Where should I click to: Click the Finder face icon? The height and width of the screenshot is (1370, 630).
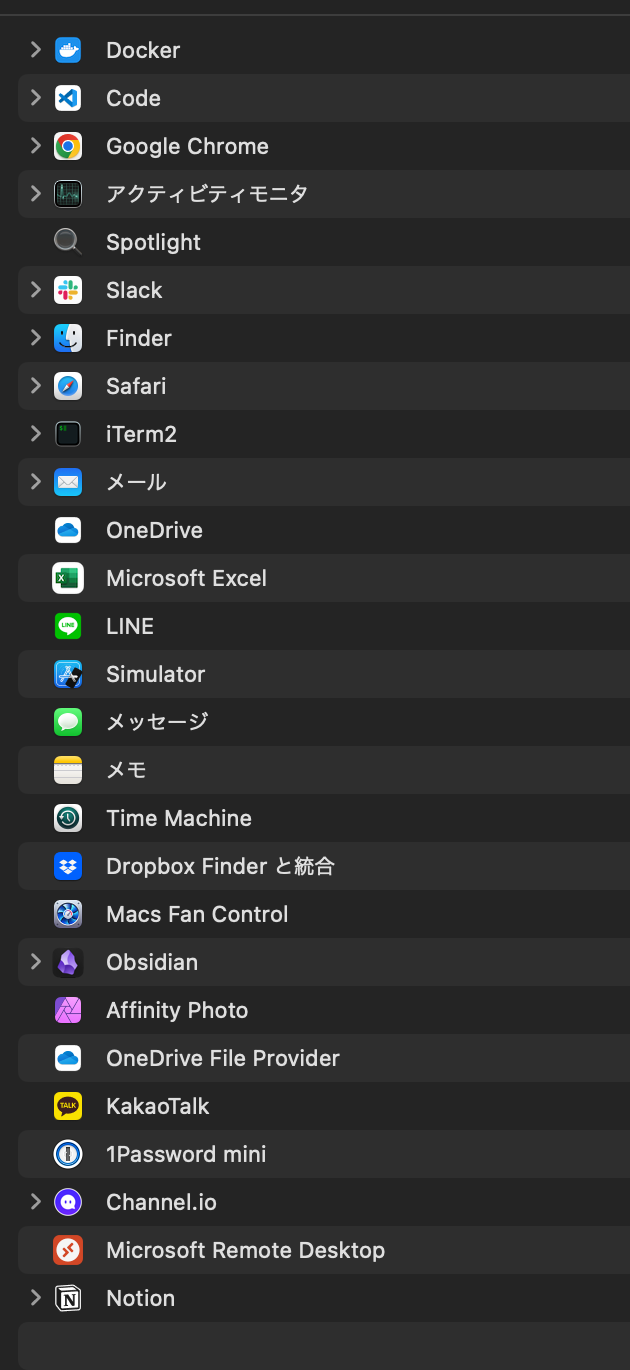68,338
